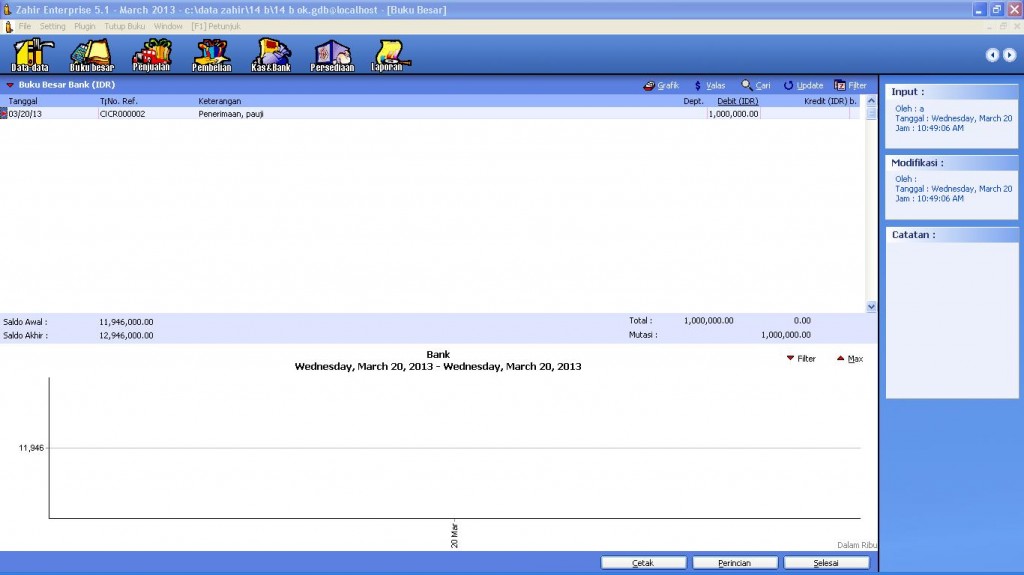The width and height of the screenshot is (1024, 575).
Task: Click the Perincian button
Action: tap(735, 563)
